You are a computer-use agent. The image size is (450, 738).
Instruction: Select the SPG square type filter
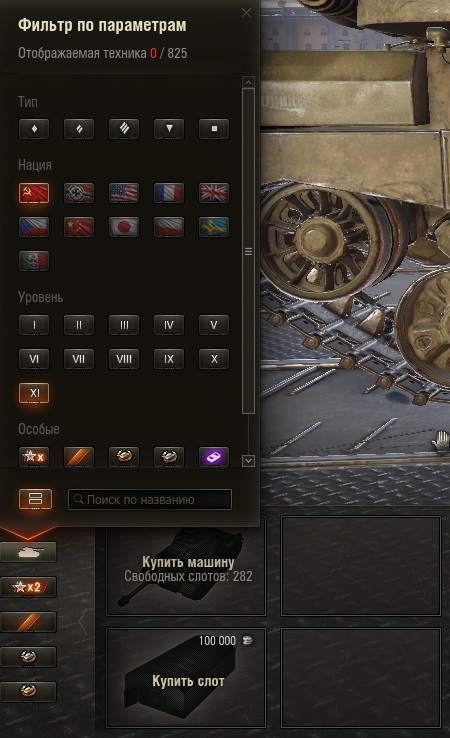[x=214, y=128]
